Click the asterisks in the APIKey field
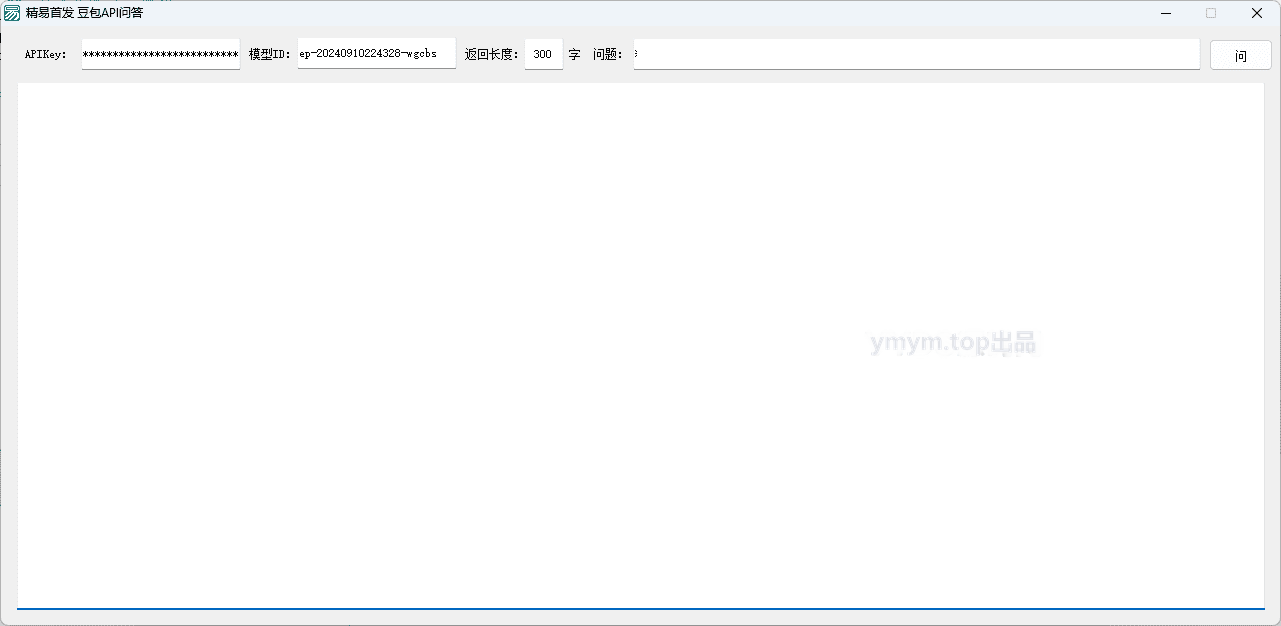 160,54
